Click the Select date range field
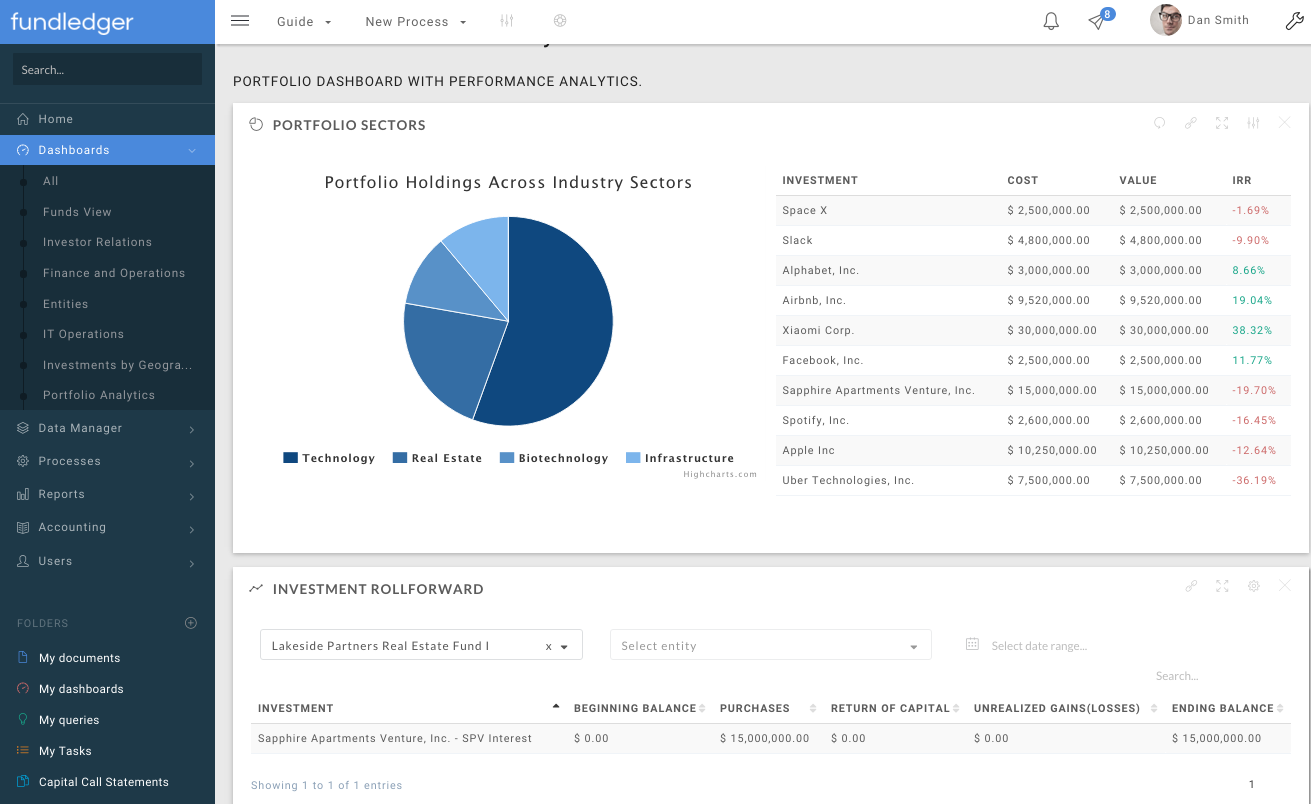1311x804 pixels. (1039, 646)
